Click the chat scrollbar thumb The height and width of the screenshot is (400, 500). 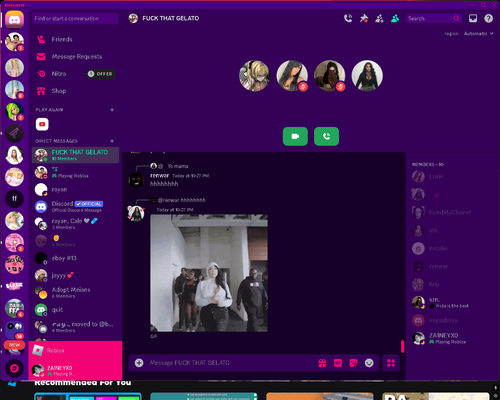(402, 346)
